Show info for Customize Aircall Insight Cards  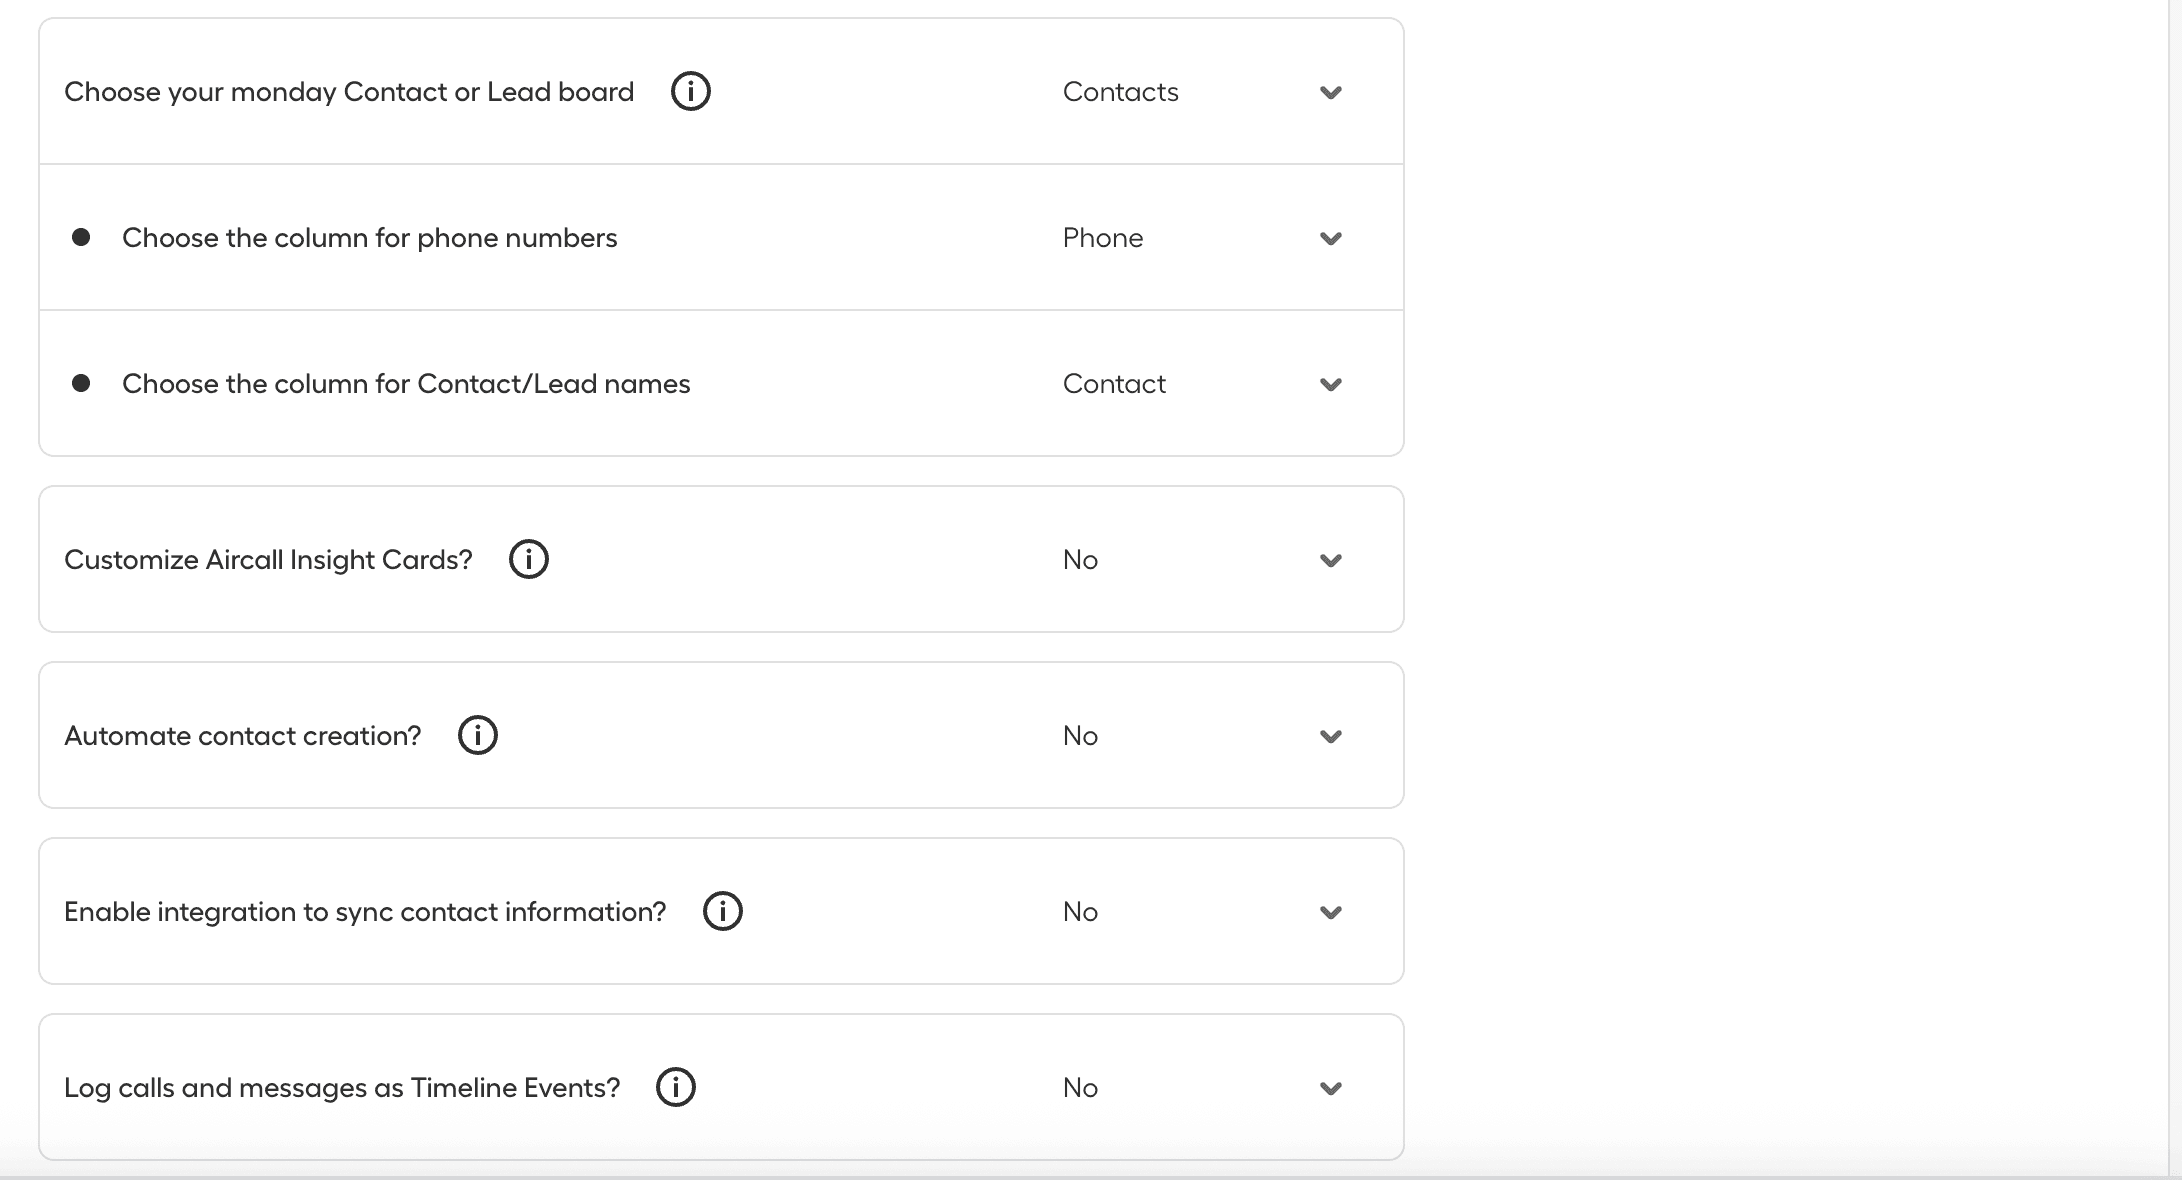coord(529,559)
